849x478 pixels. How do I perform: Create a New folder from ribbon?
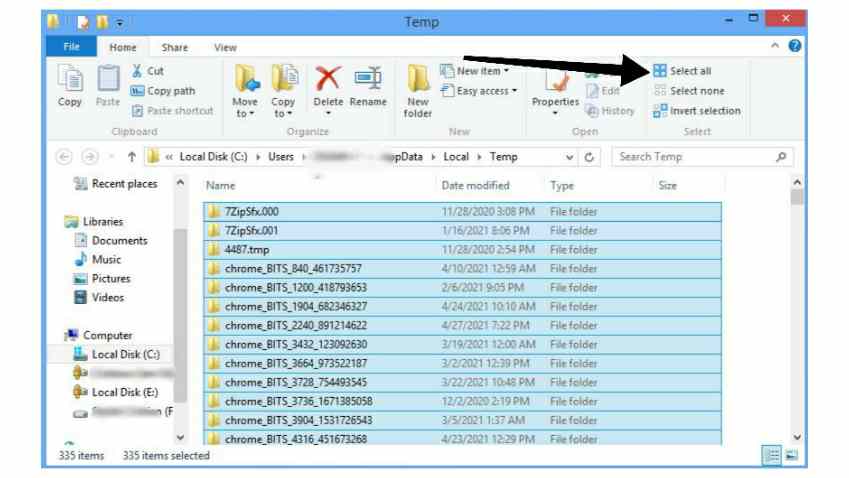click(418, 91)
